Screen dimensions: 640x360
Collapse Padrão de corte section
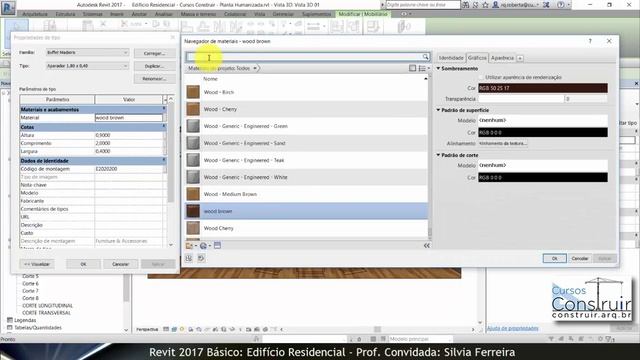coord(438,155)
